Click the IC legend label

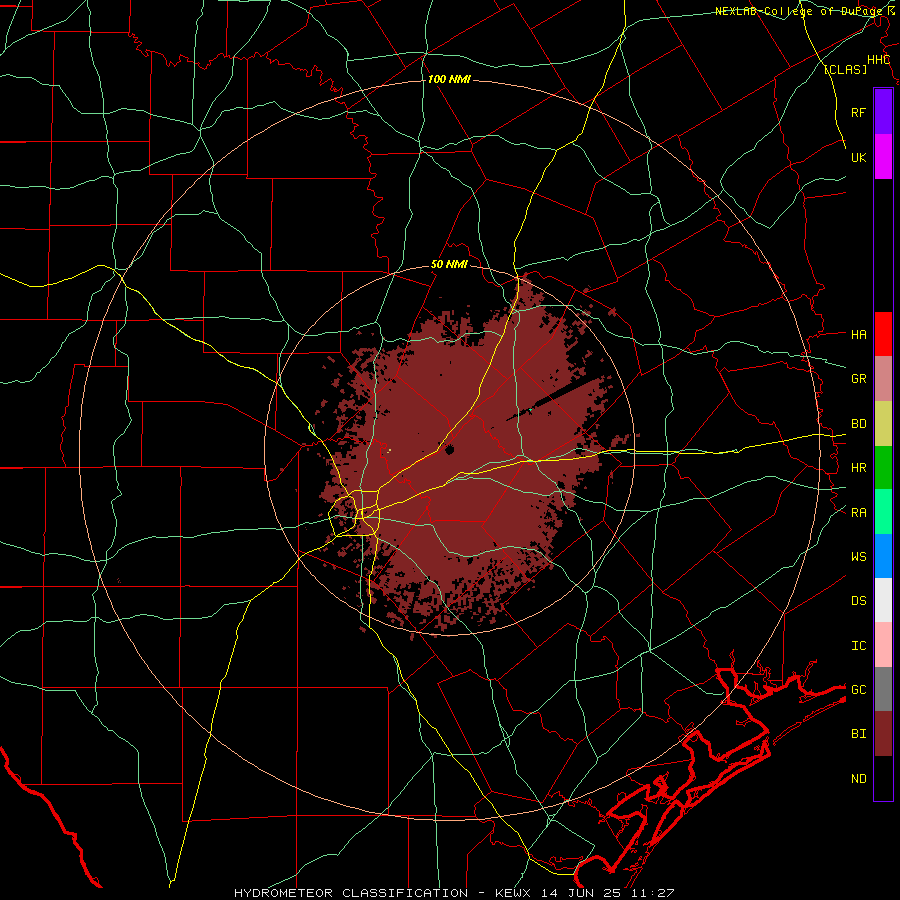tap(858, 646)
